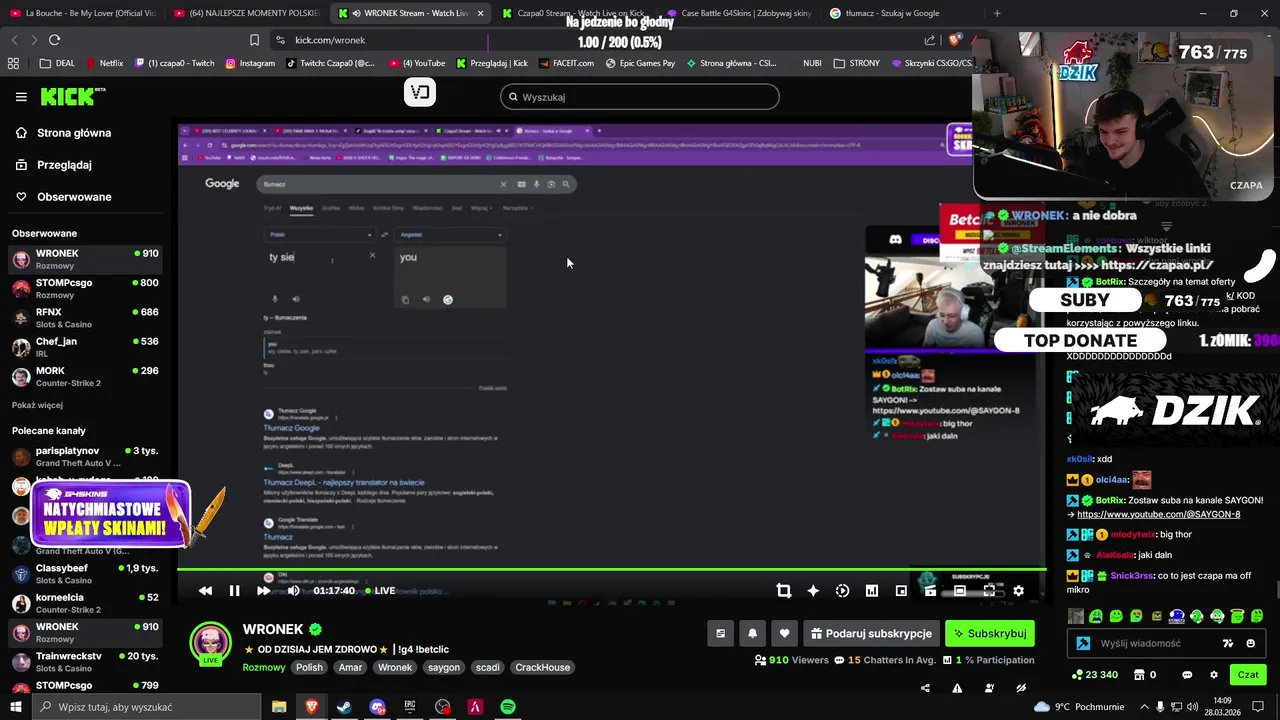Open Netflix bookmark
Viewport: 1280px width, 720px height.
104,63
